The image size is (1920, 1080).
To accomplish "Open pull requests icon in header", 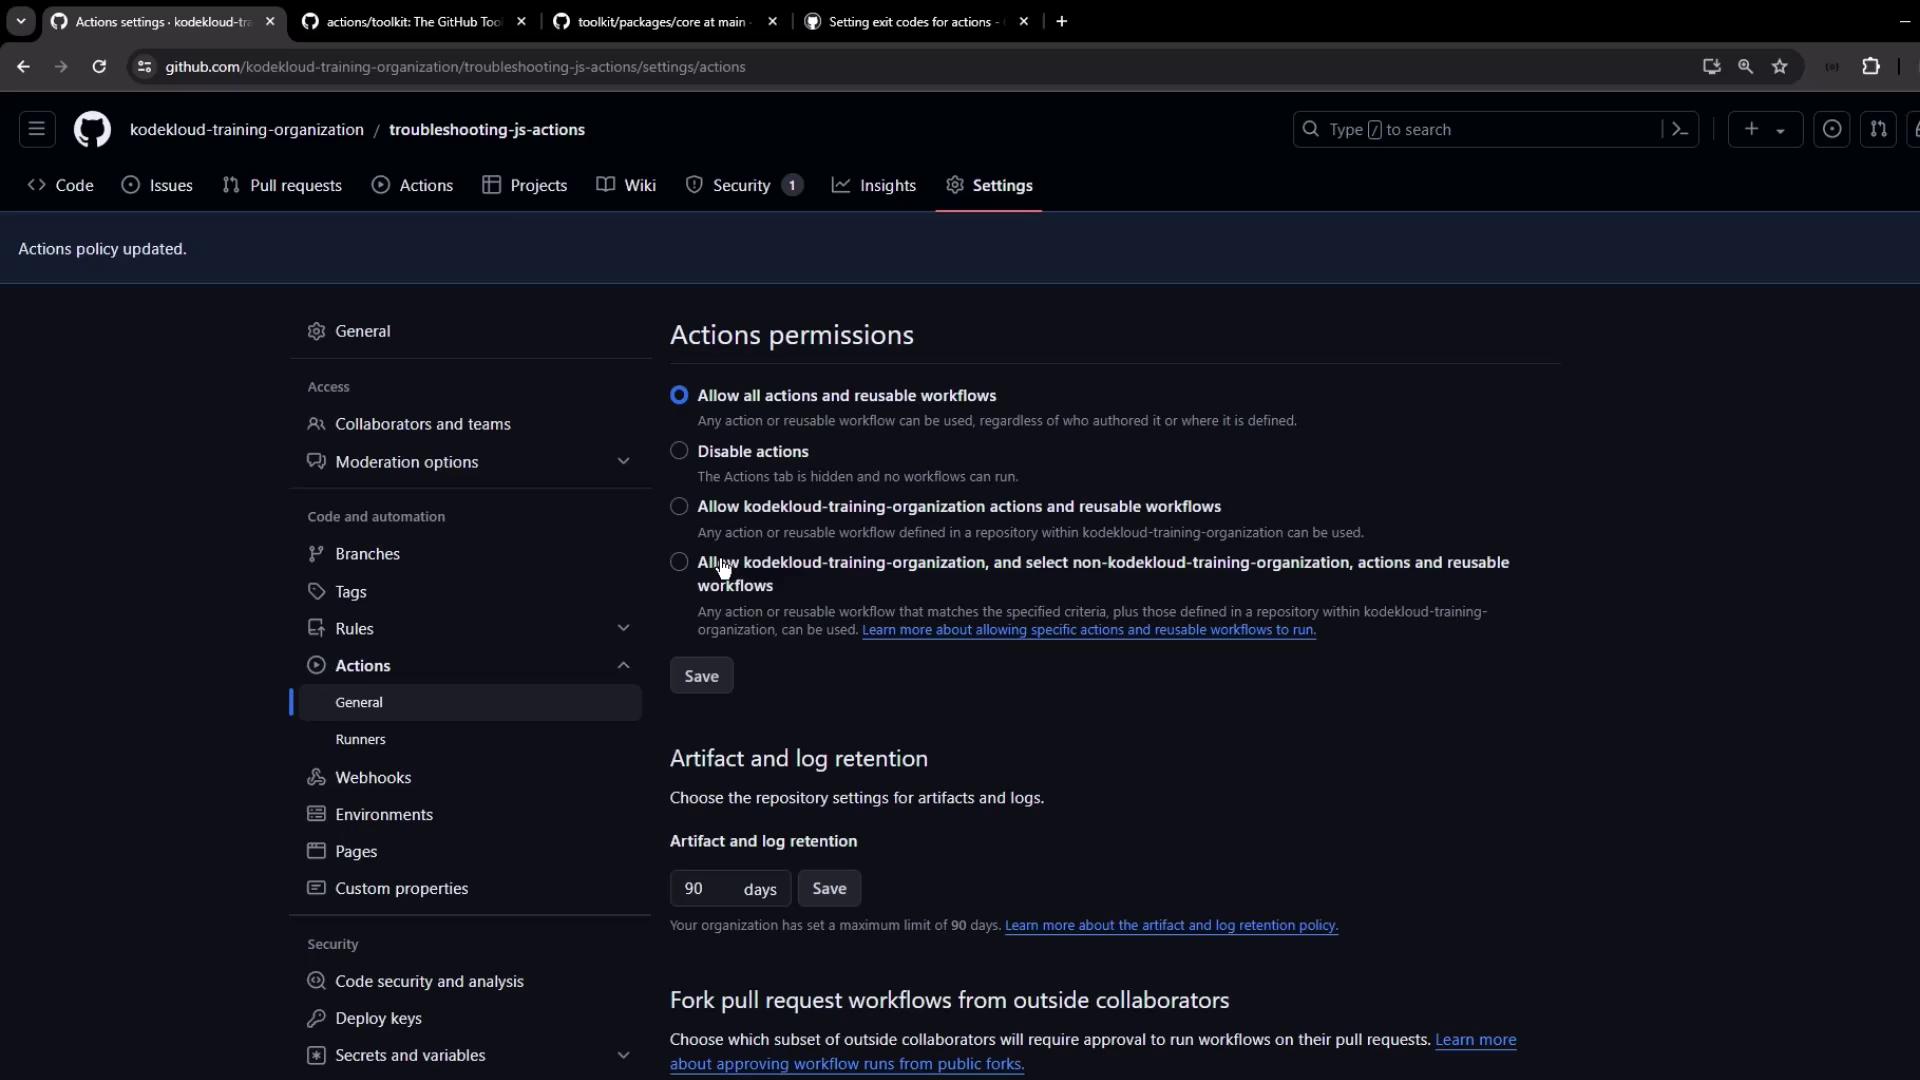I will [x=1878, y=130].
